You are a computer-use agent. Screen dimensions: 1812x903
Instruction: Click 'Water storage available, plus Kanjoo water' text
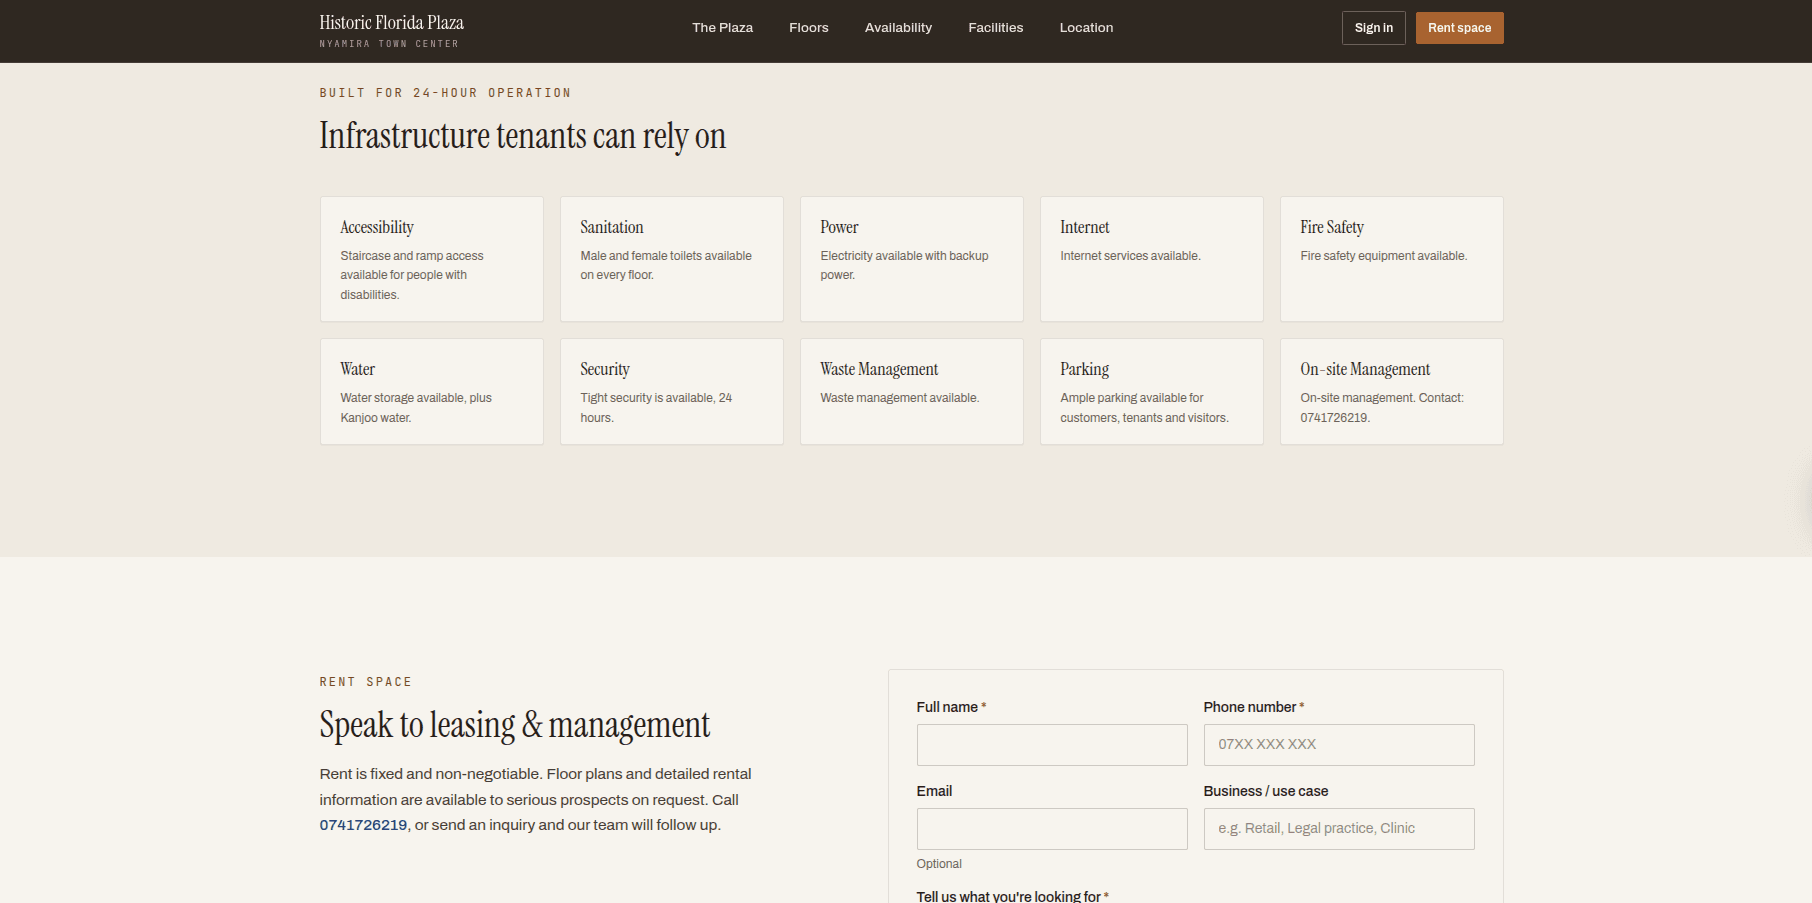point(416,407)
